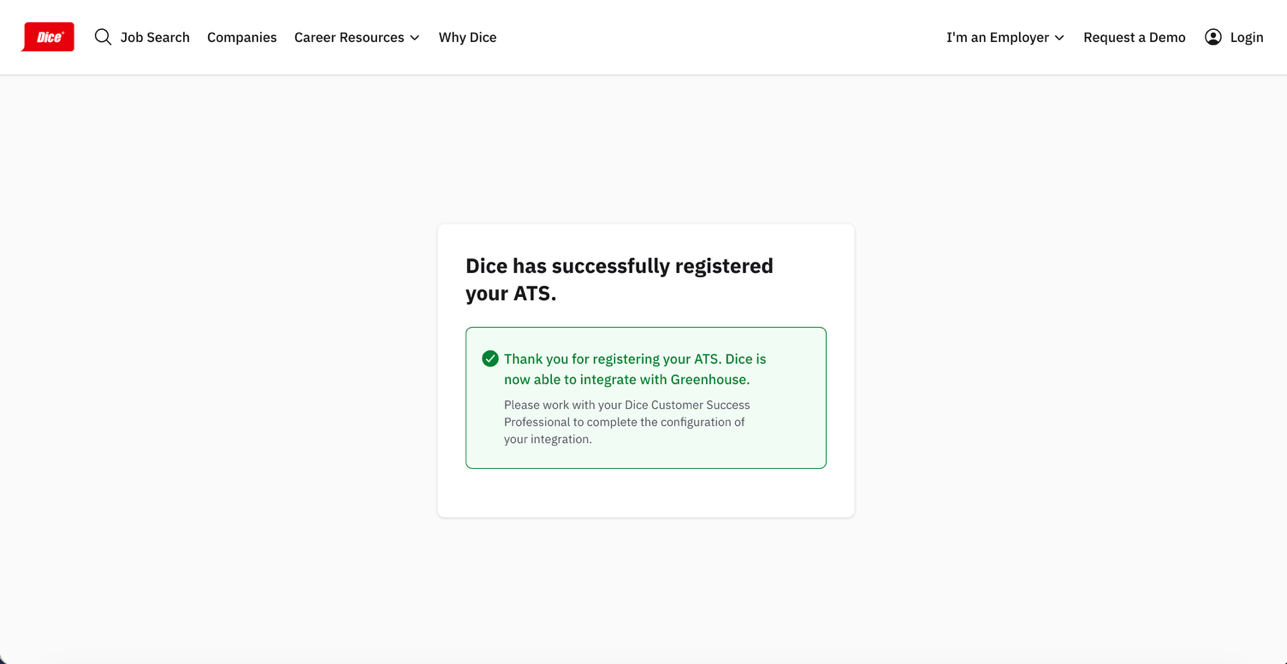Expand the chevron beside Career Resources
Screen dimensions: 1287x664
415,38
